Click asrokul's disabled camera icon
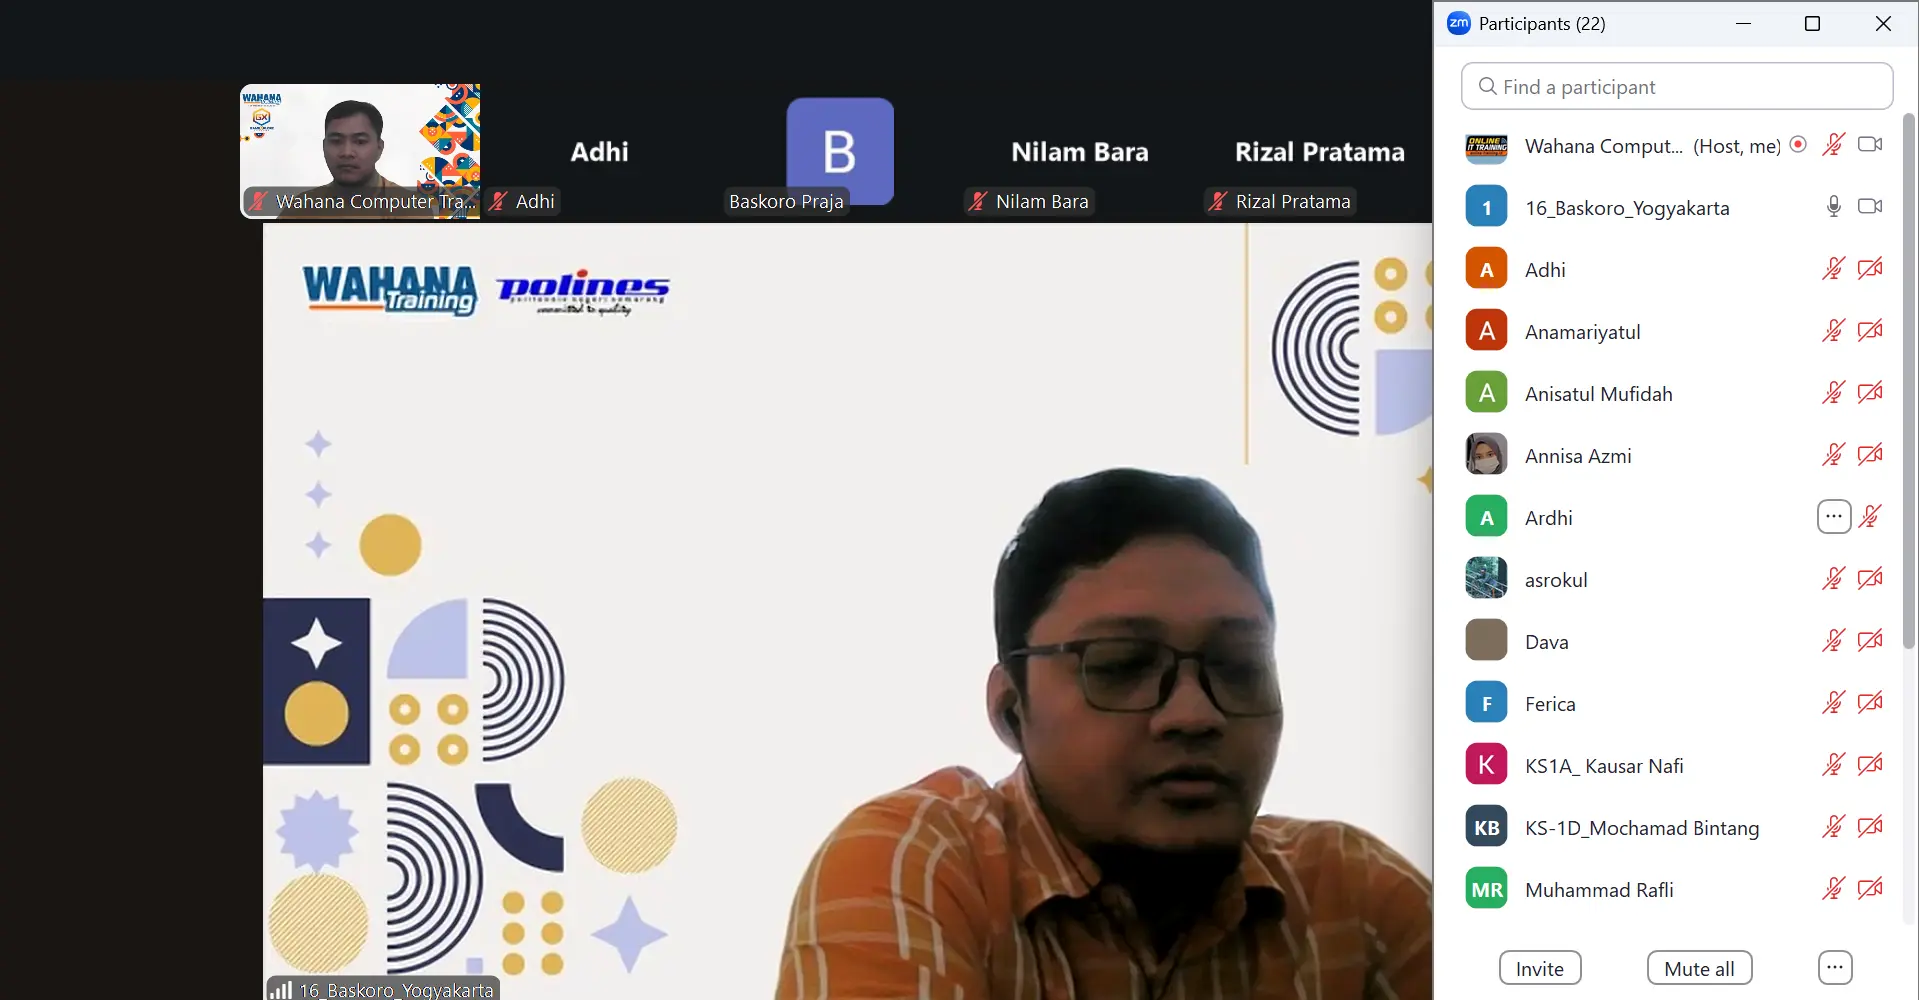Screen dimensions: 1919x1000 [1870, 579]
